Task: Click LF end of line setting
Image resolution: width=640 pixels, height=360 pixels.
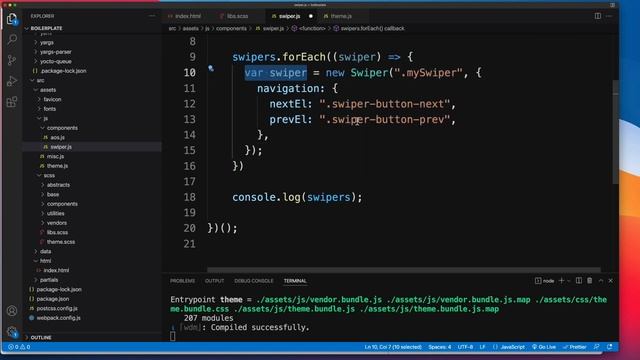Action: coord(482,347)
